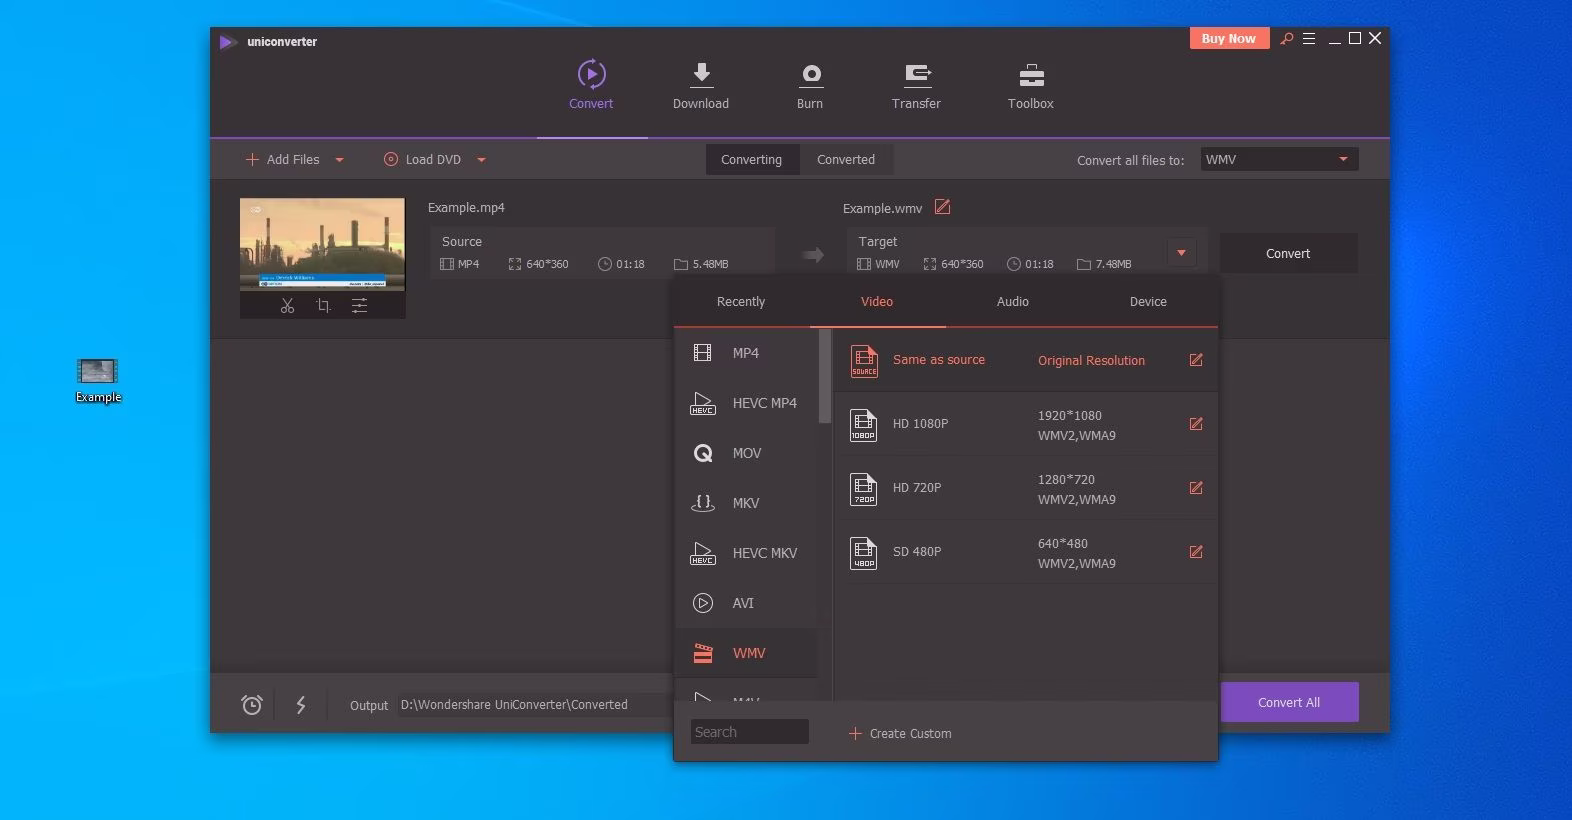This screenshot has width=1572, height=820.
Task: Open Convert all files to WMV dropdown
Action: point(1279,159)
